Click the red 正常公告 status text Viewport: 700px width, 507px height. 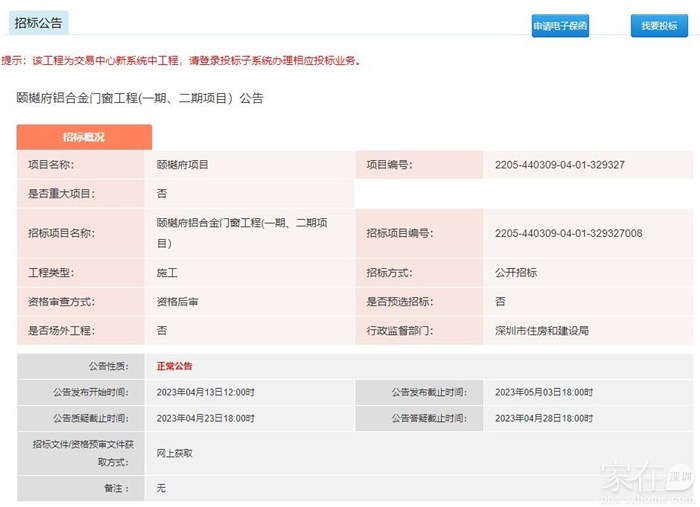tap(174, 367)
